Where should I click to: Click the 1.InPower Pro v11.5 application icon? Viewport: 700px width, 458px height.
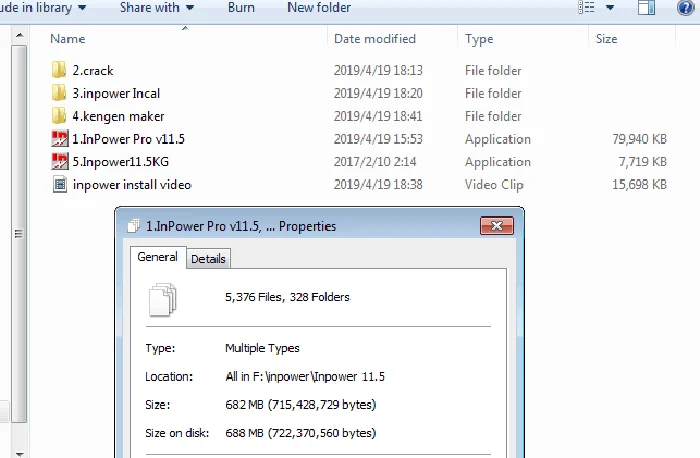click(60, 139)
